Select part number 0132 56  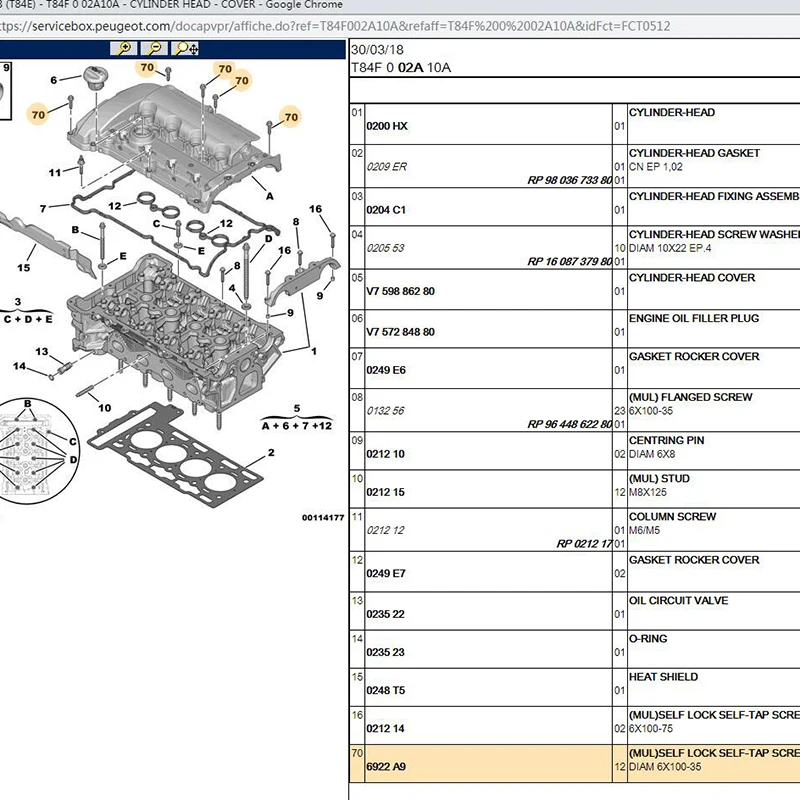(385, 411)
